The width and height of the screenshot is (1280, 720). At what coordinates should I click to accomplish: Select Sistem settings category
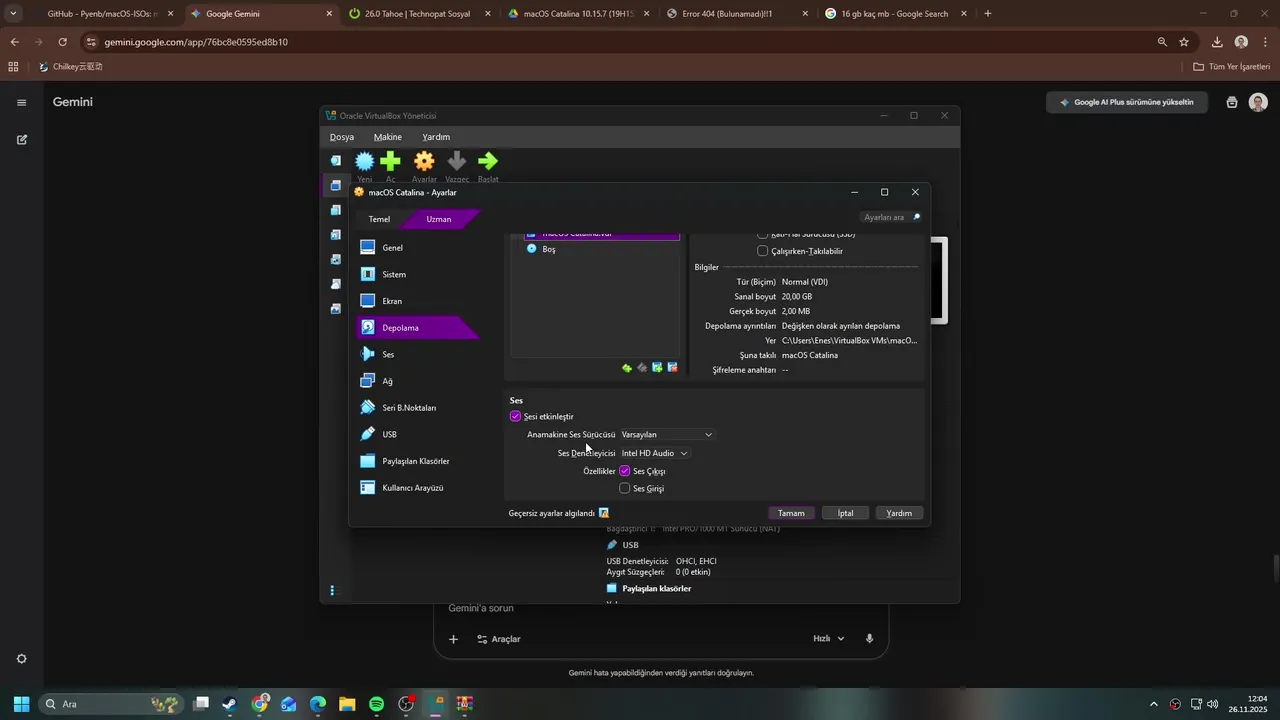(418, 274)
